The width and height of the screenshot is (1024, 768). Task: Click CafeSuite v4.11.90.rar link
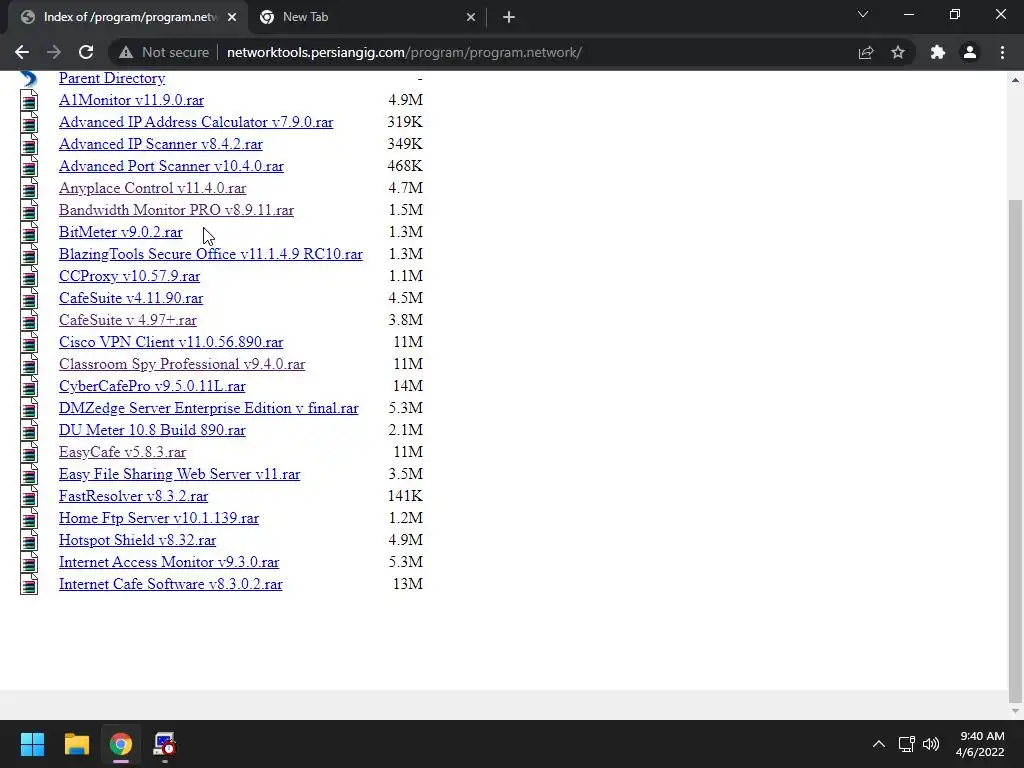coord(131,298)
